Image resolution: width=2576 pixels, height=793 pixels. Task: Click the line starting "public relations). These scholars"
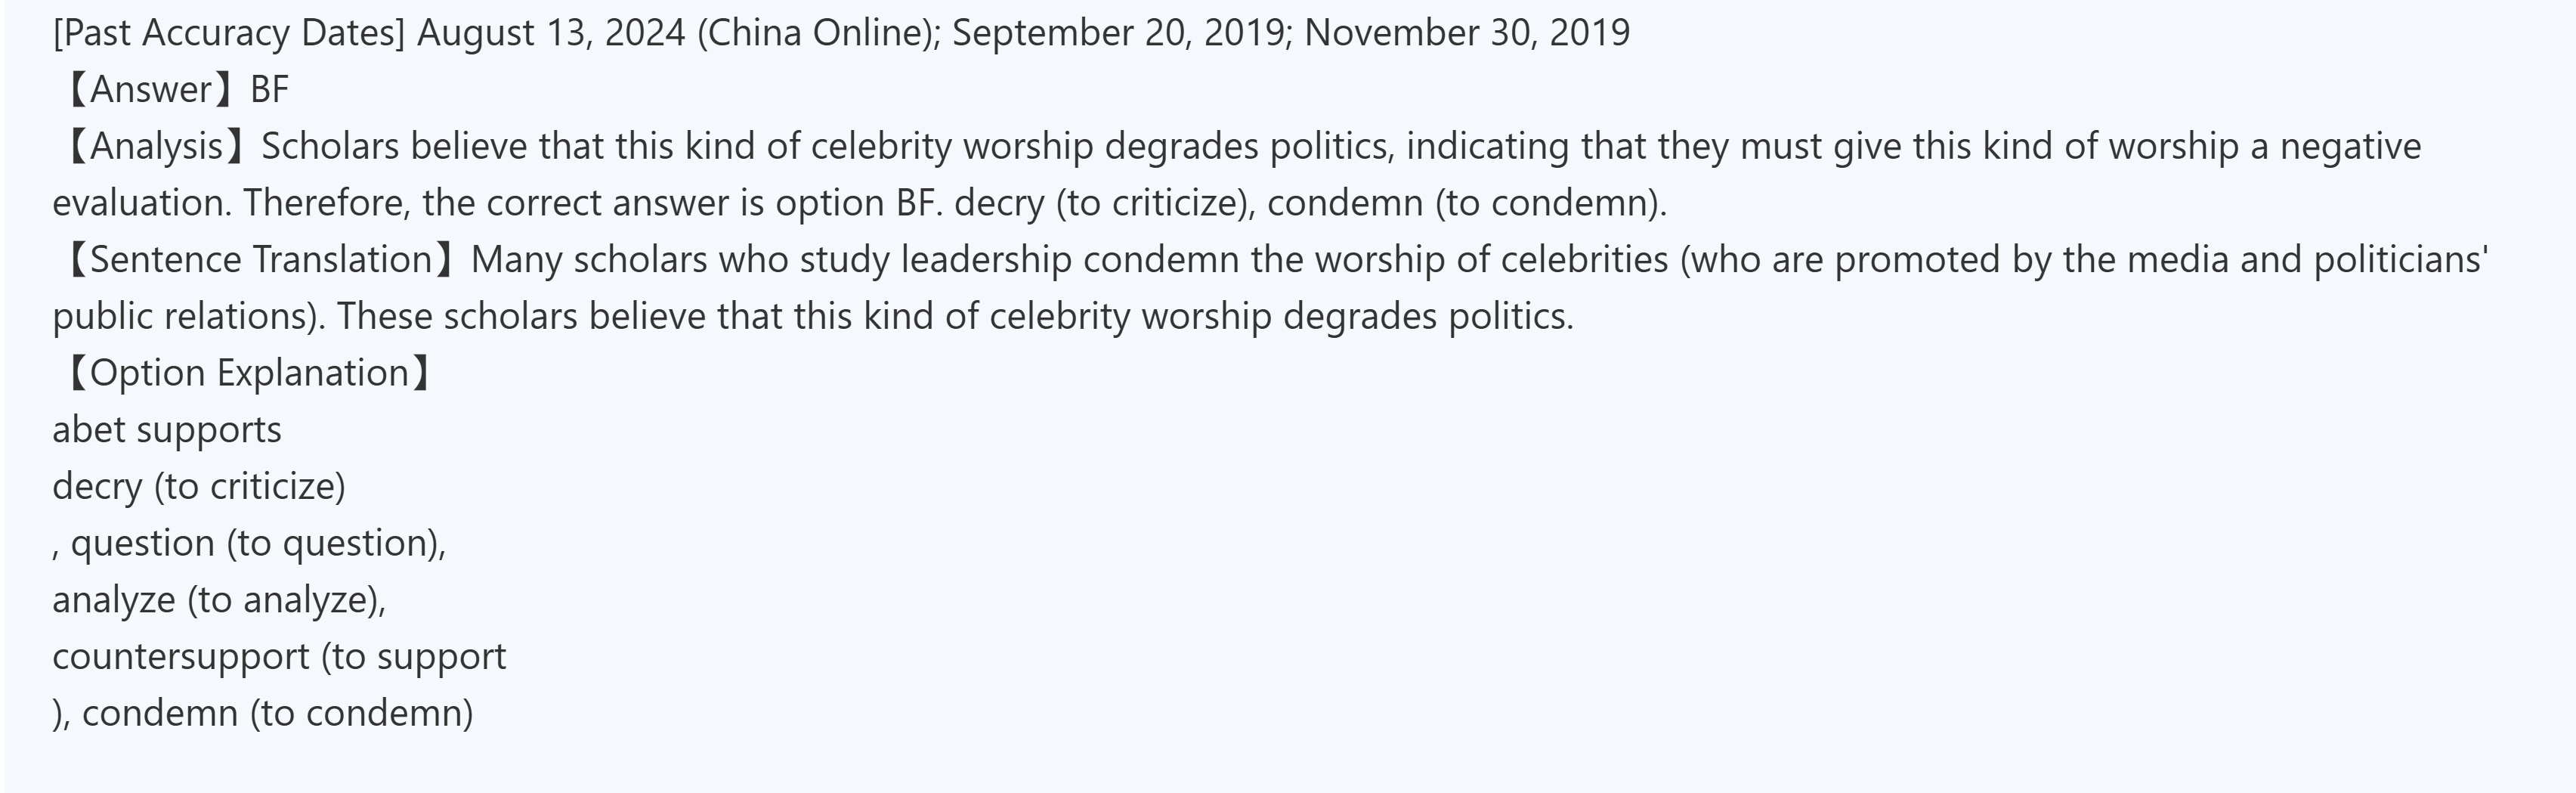click(x=812, y=317)
